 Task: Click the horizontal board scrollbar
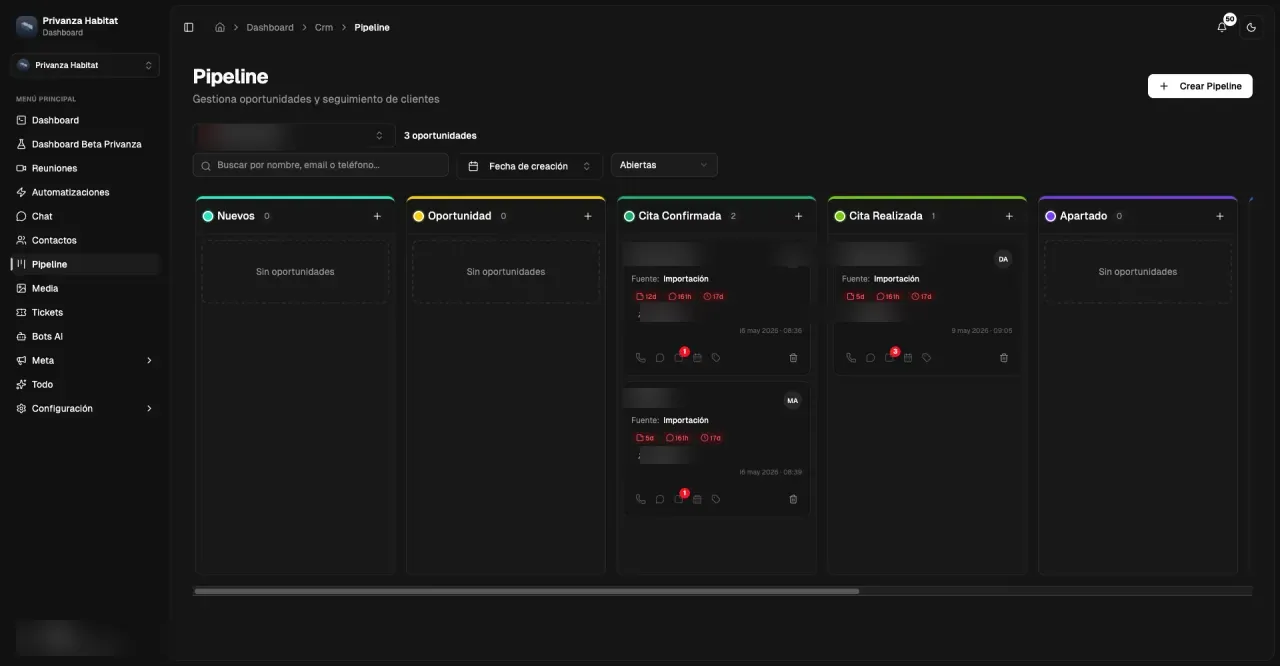(x=526, y=591)
